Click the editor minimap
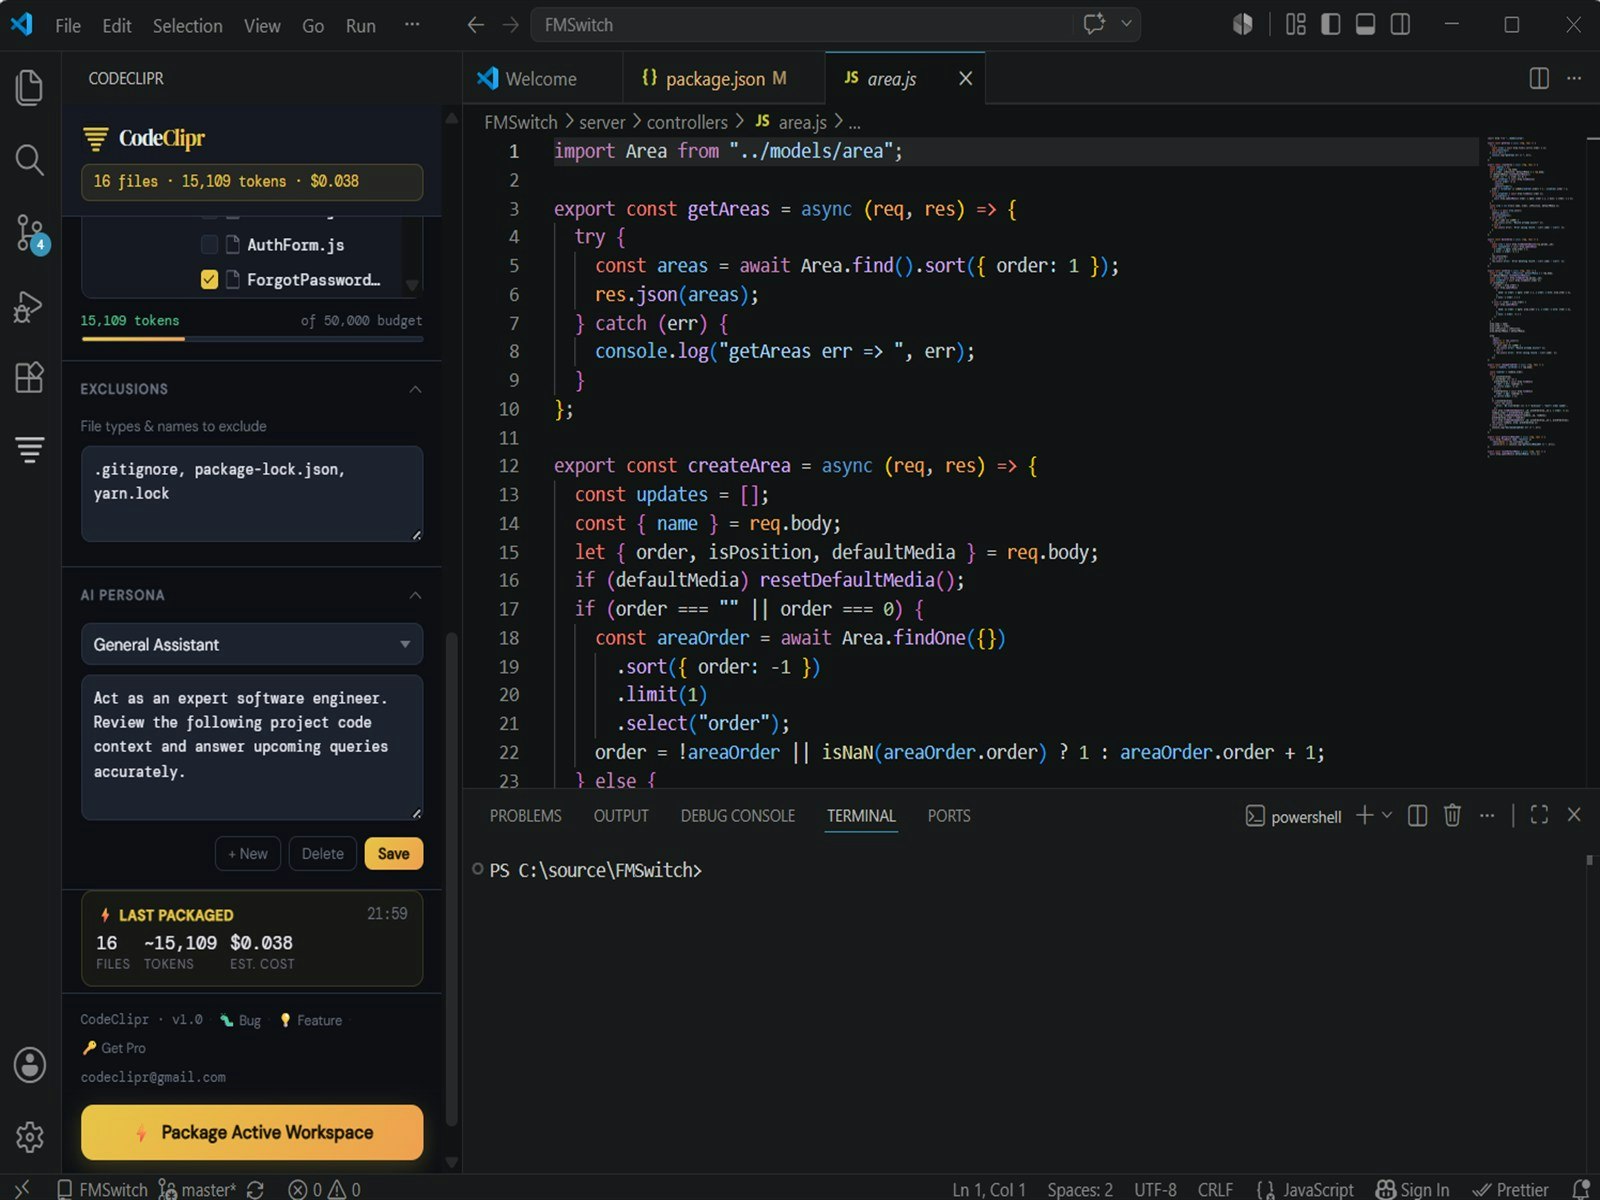The width and height of the screenshot is (1600, 1200). [x=1531, y=297]
